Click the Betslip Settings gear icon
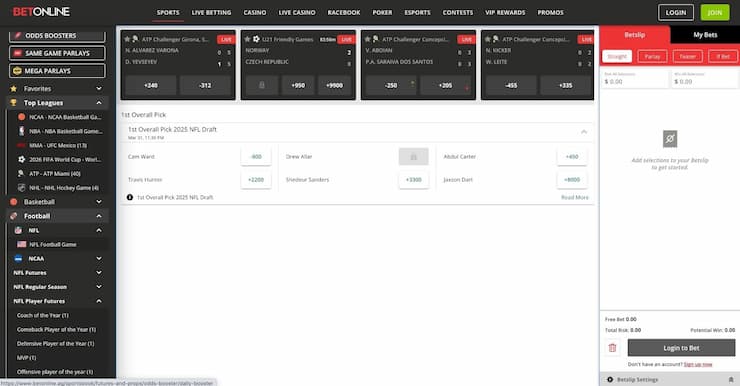The image size is (740, 386). 610,379
